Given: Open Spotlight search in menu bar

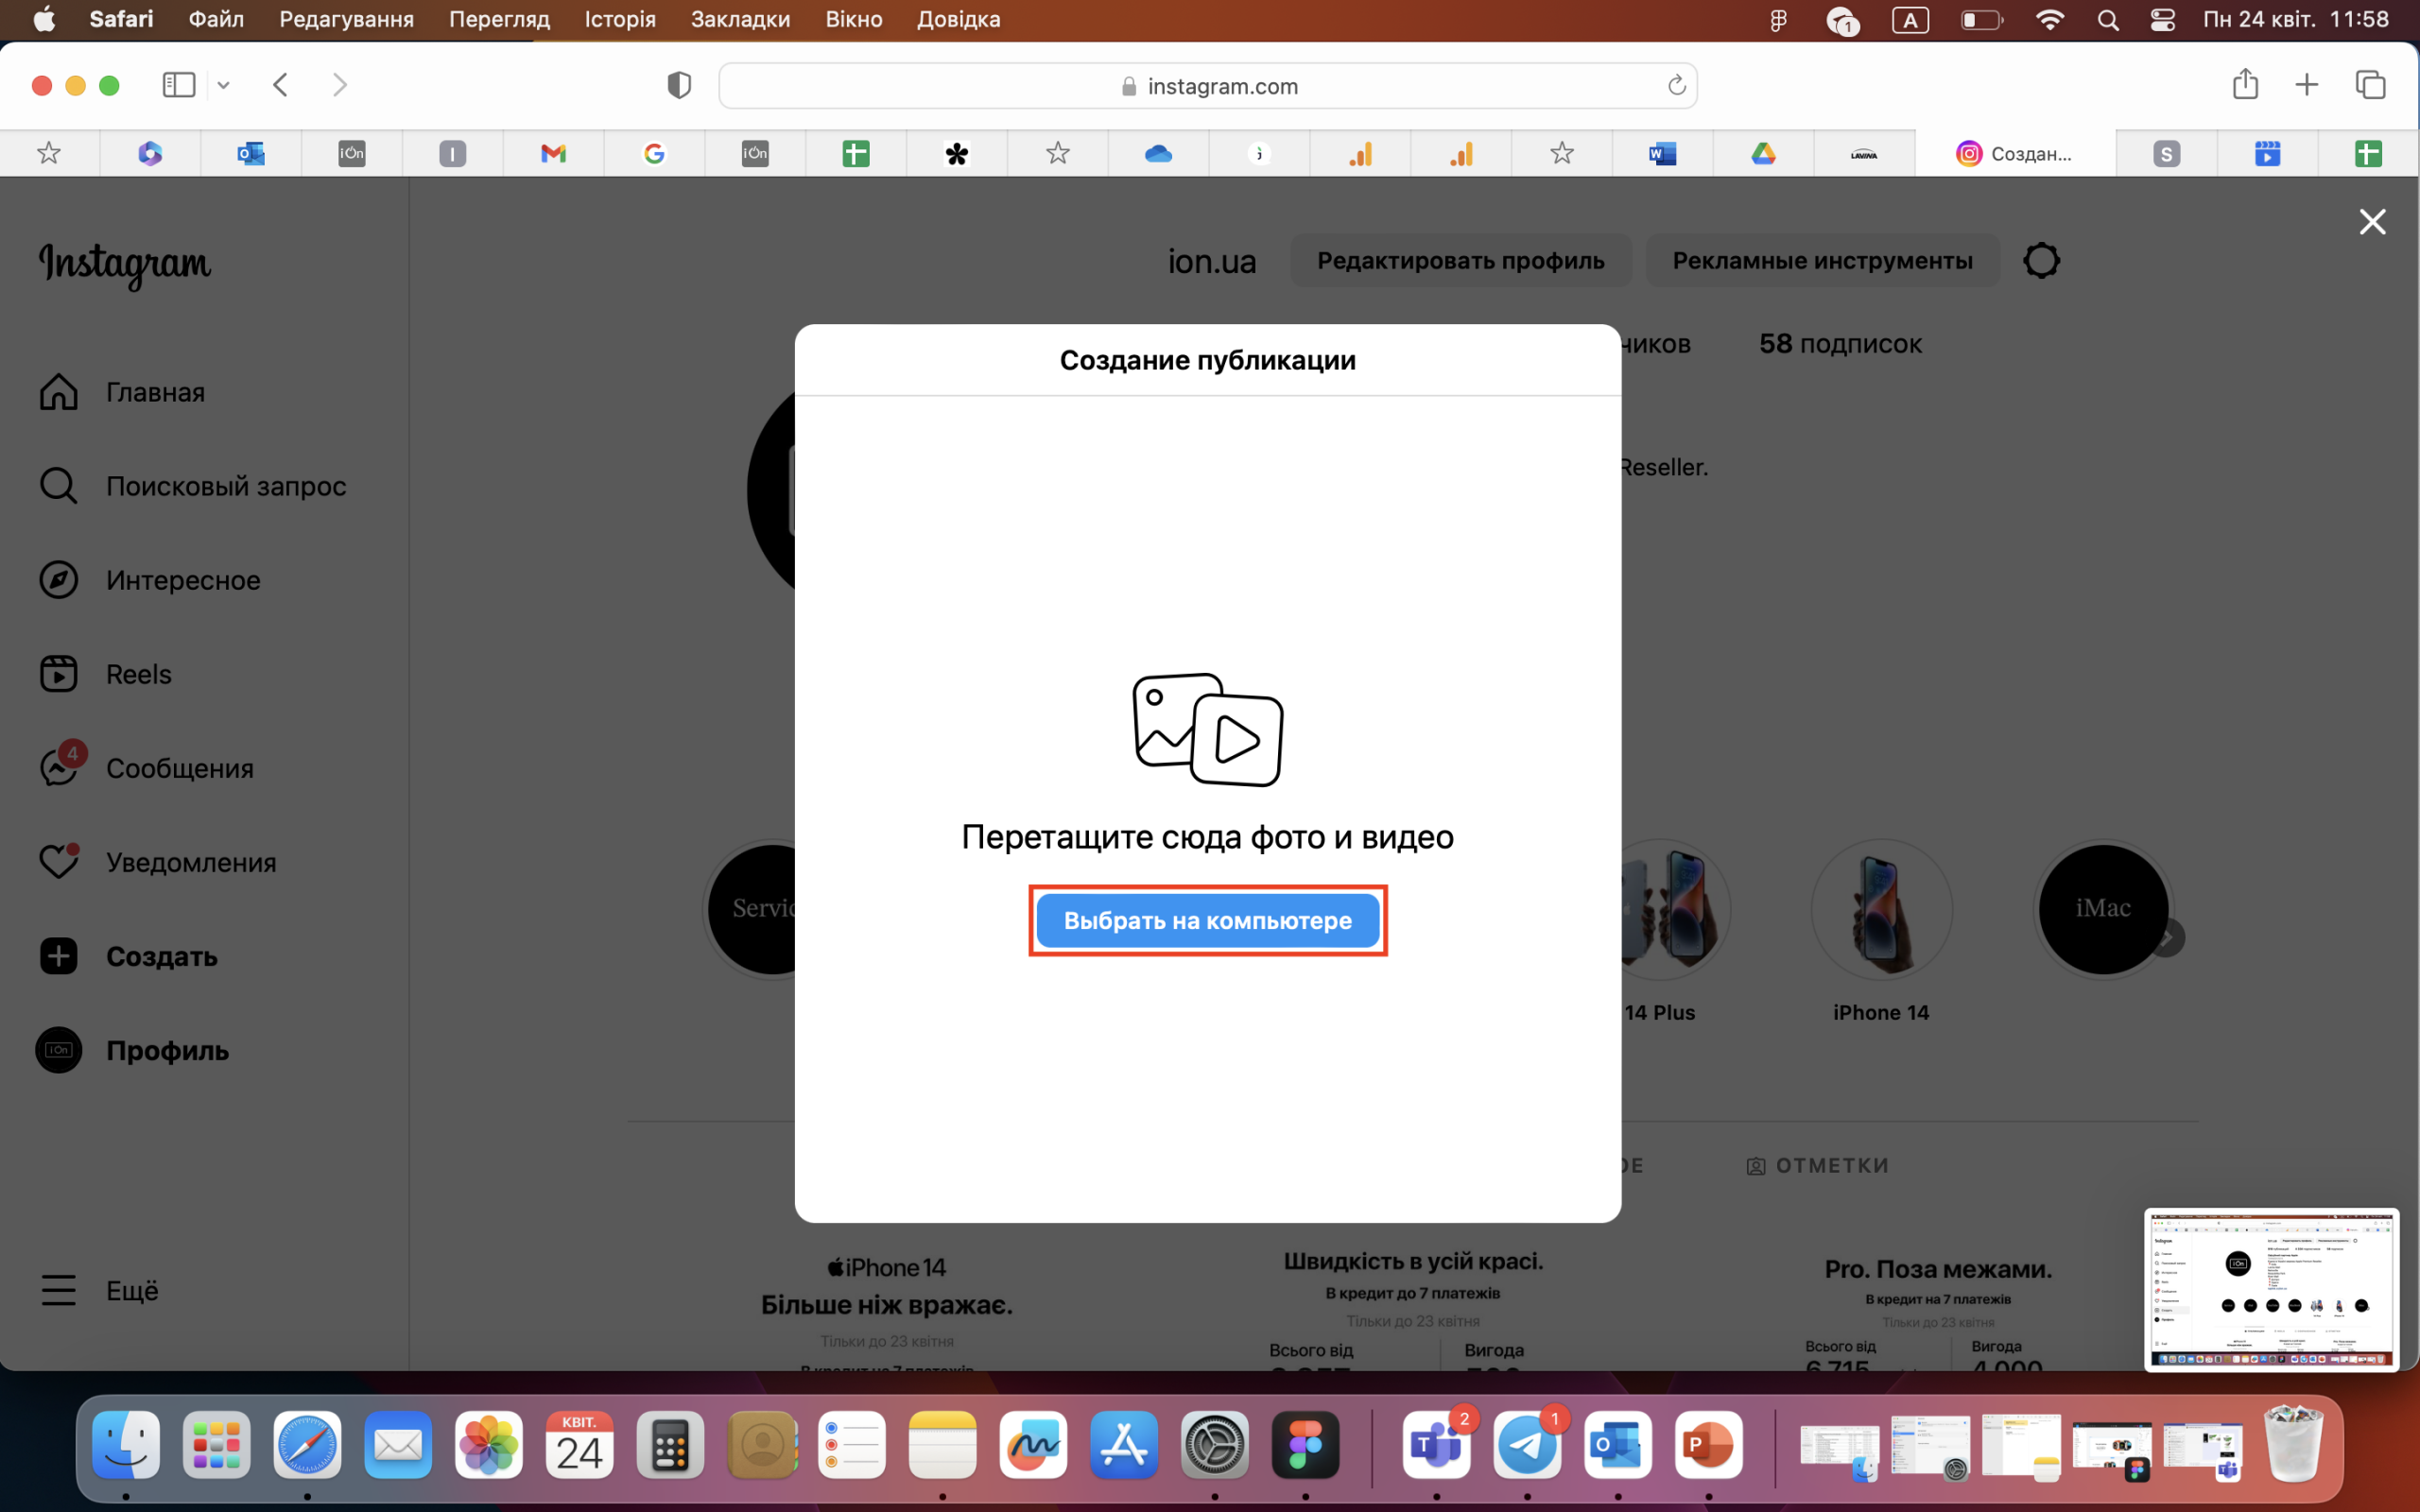Looking at the screenshot, I should [x=2107, y=20].
